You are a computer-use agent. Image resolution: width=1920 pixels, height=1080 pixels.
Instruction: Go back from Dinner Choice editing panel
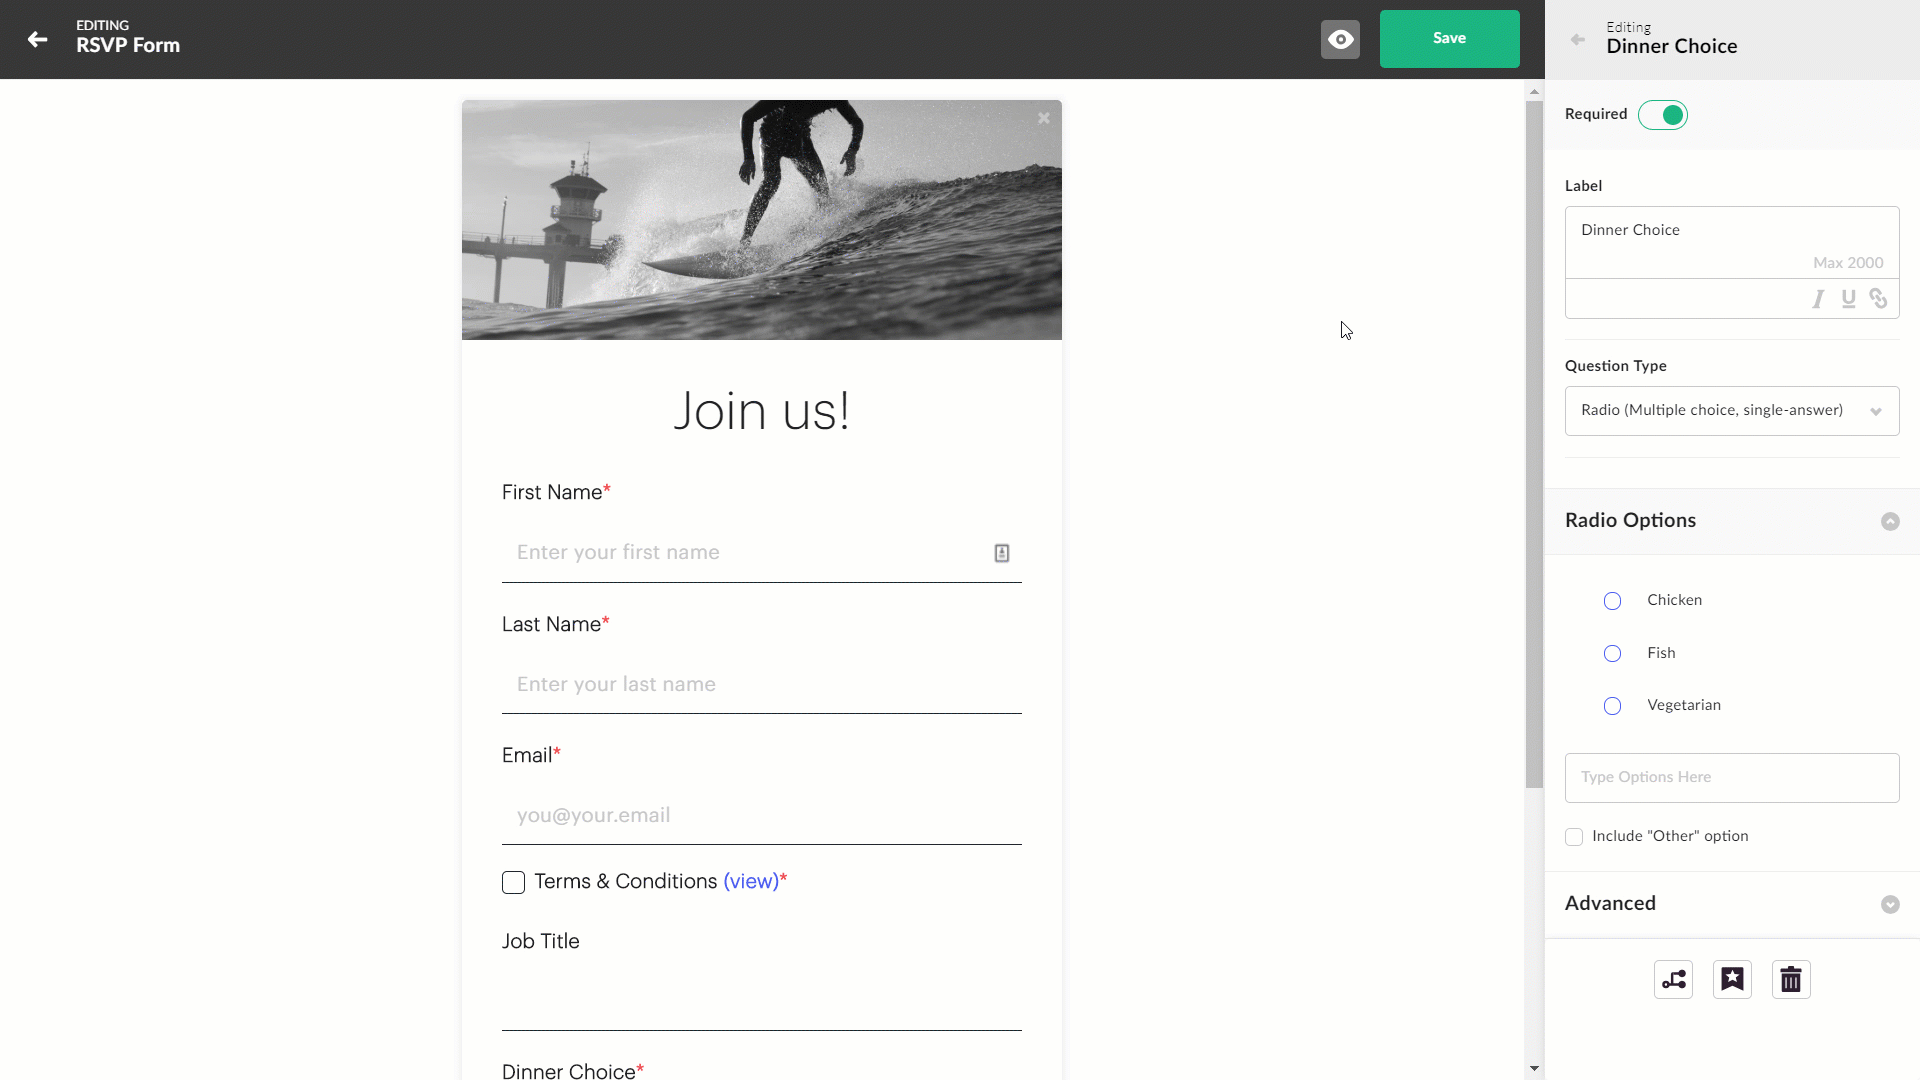coord(1578,39)
